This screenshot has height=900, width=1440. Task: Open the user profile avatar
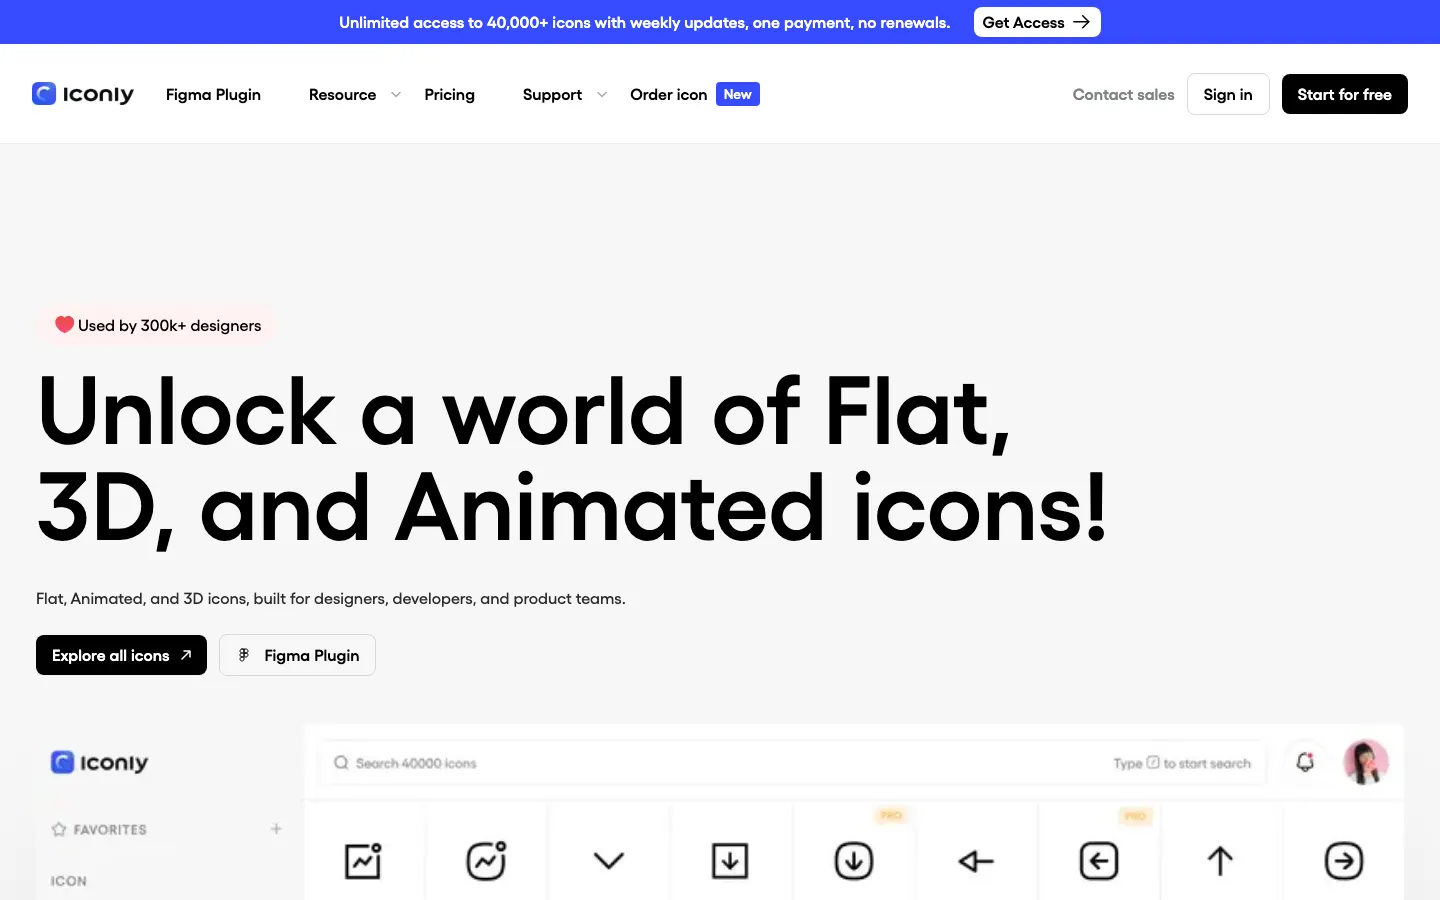1366,762
